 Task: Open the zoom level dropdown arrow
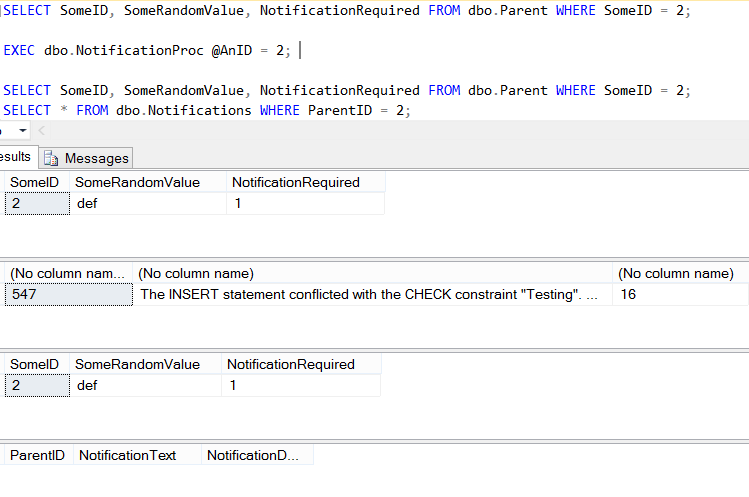tap(22, 130)
